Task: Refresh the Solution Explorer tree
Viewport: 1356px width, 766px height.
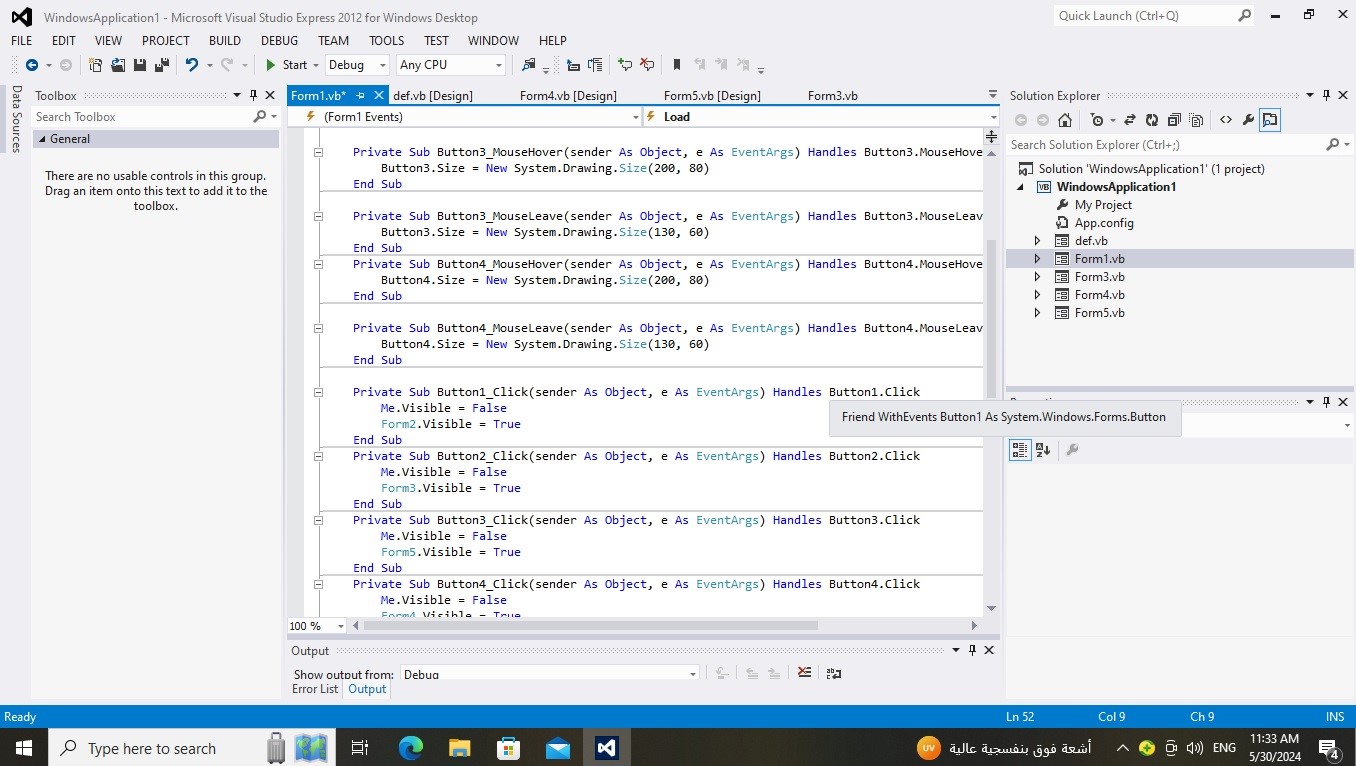Action: [1152, 120]
